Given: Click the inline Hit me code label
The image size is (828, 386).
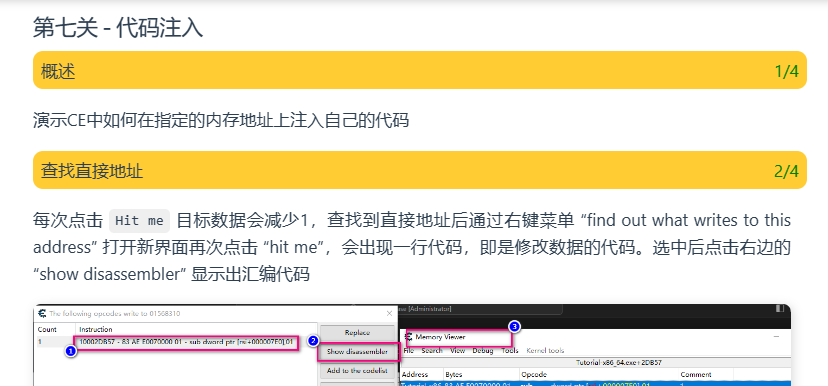Looking at the screenshot, I should [139, 221].
